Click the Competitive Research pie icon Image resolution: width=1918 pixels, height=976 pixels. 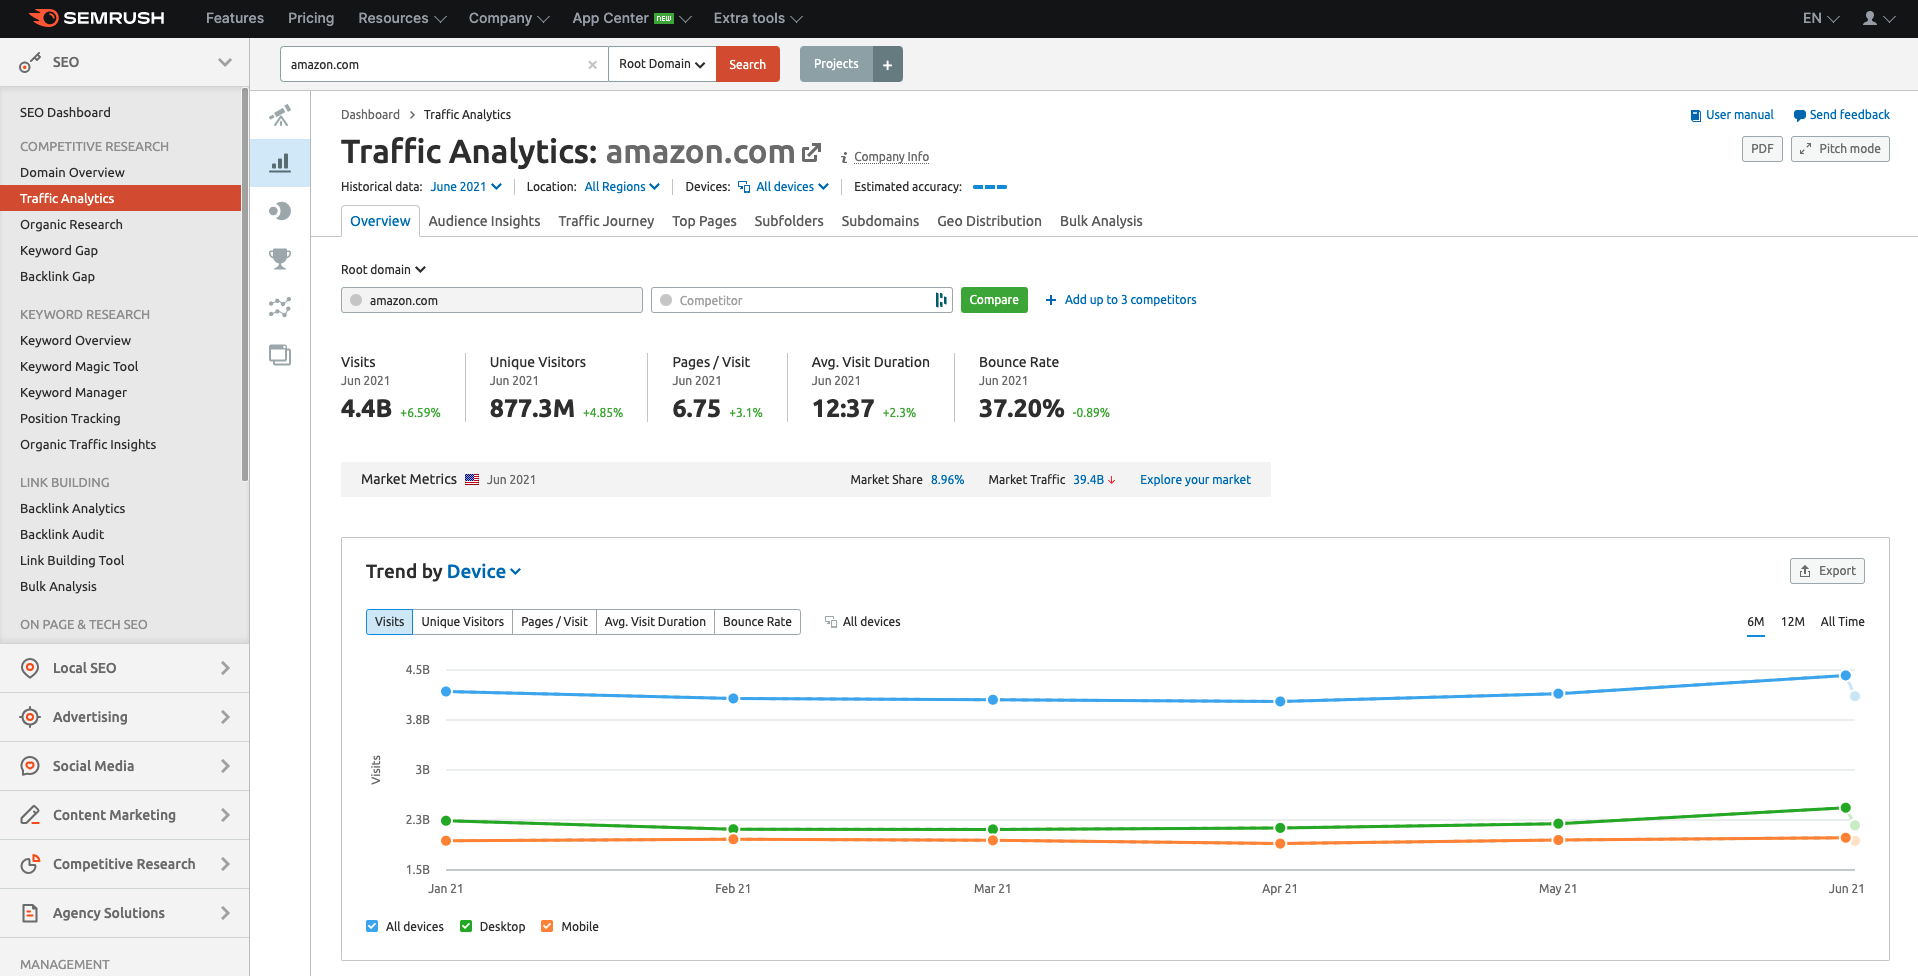pos(30,864)
